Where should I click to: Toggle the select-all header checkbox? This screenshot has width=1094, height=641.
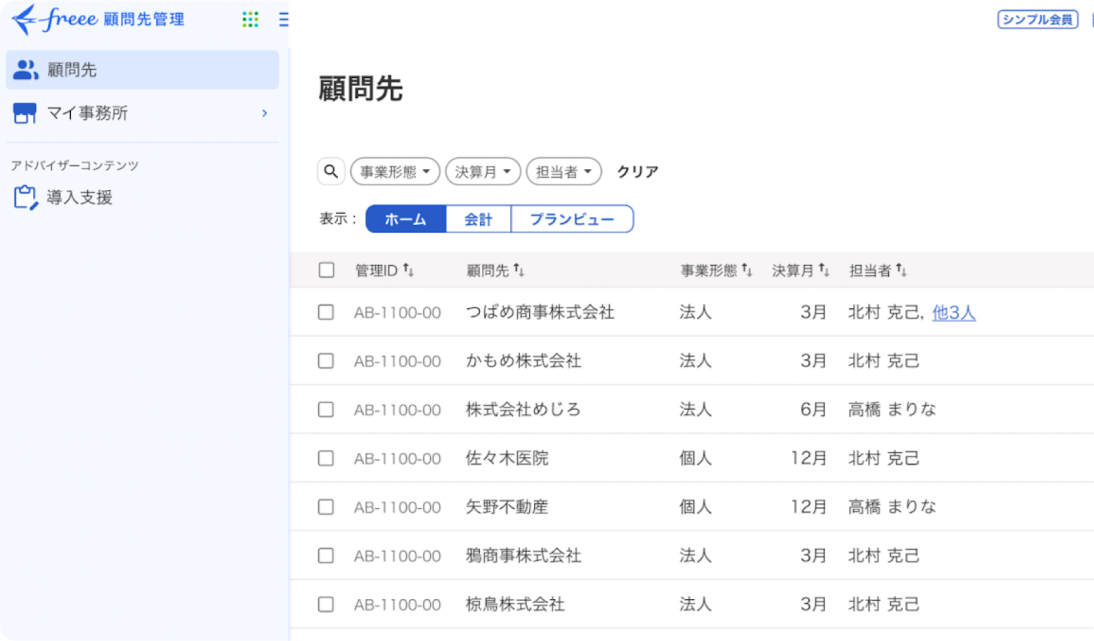(326, 270)
